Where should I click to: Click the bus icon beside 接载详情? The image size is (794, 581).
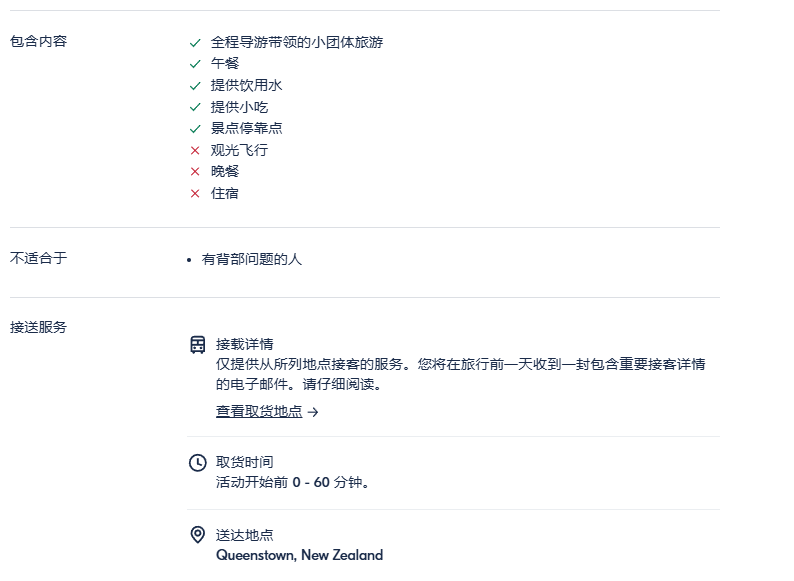pyautogui.click(x=197, y=344)
